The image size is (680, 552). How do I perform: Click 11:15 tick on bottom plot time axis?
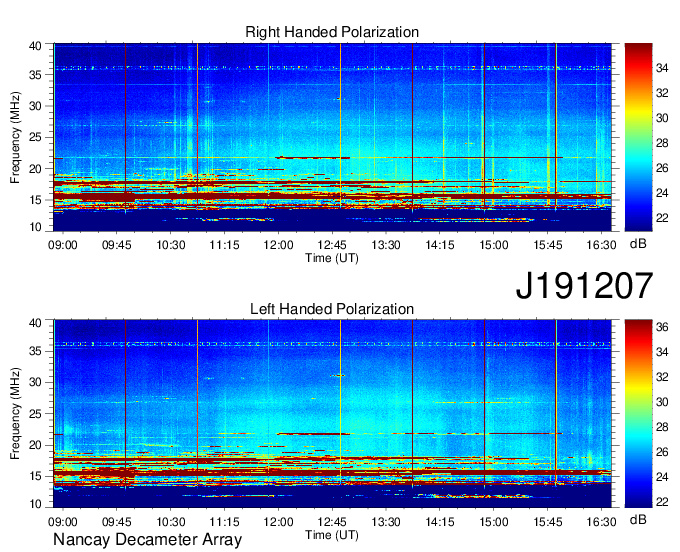coord(224,522)
